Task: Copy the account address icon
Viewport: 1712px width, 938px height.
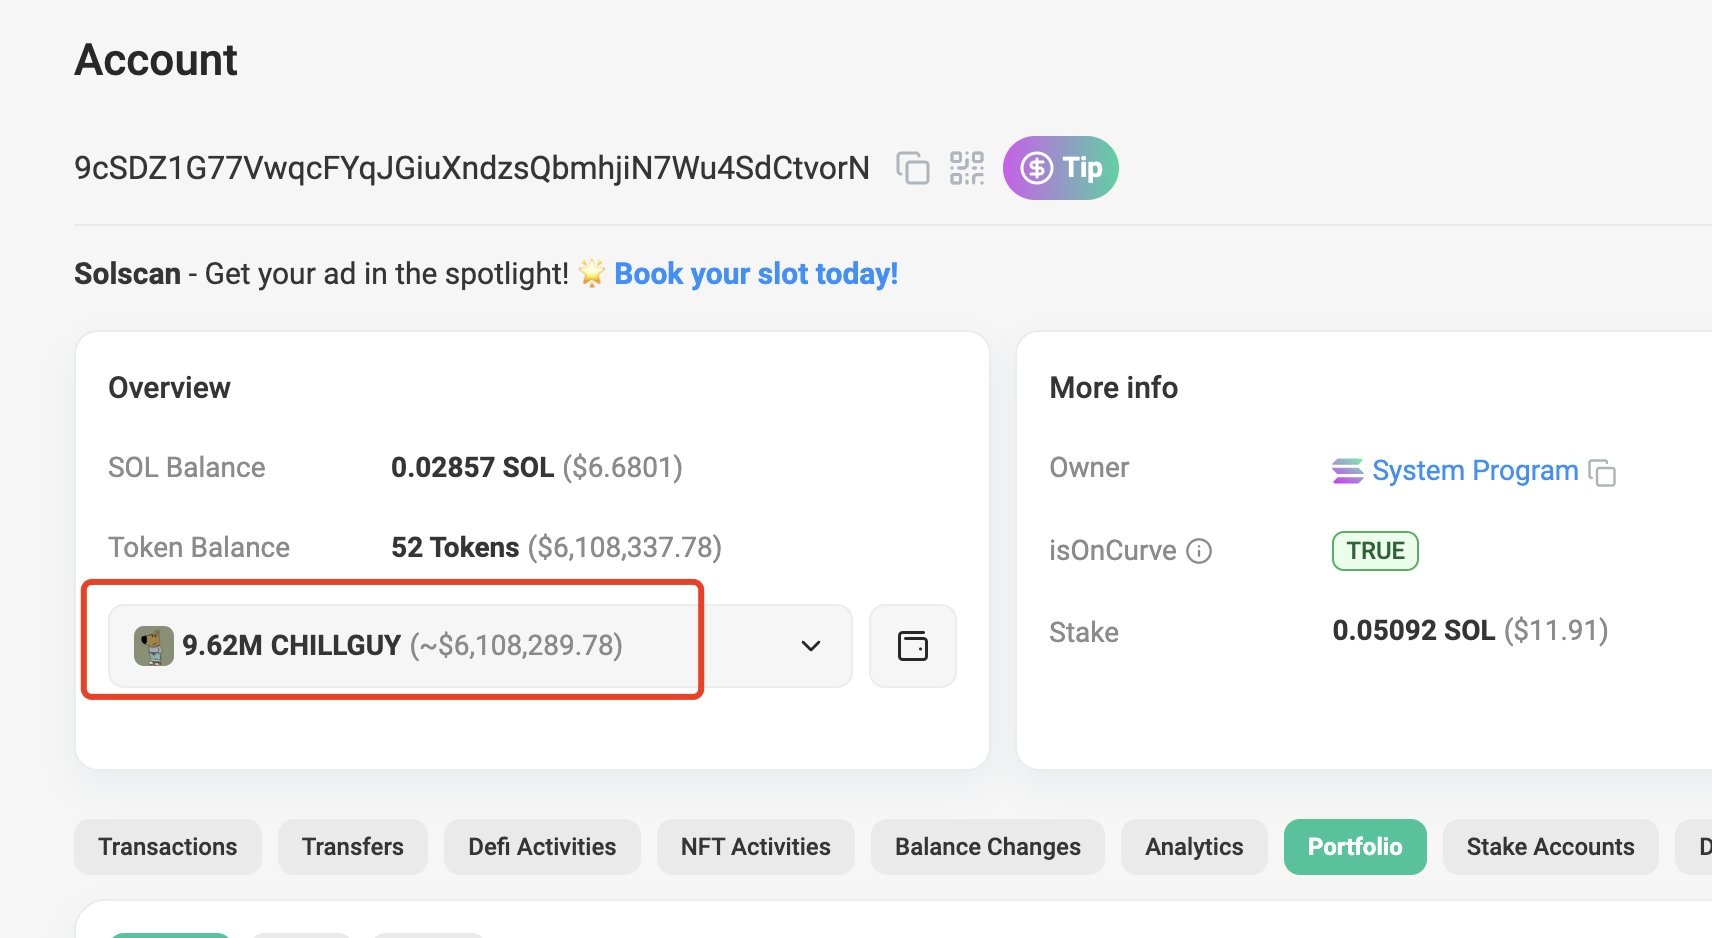Action: [x=912, y=168]
